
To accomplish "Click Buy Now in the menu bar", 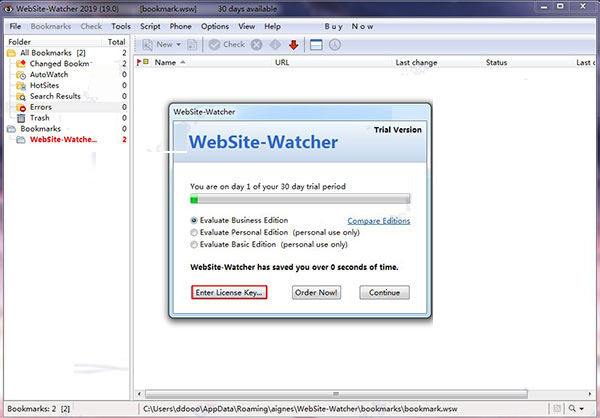I will point(349,26).
